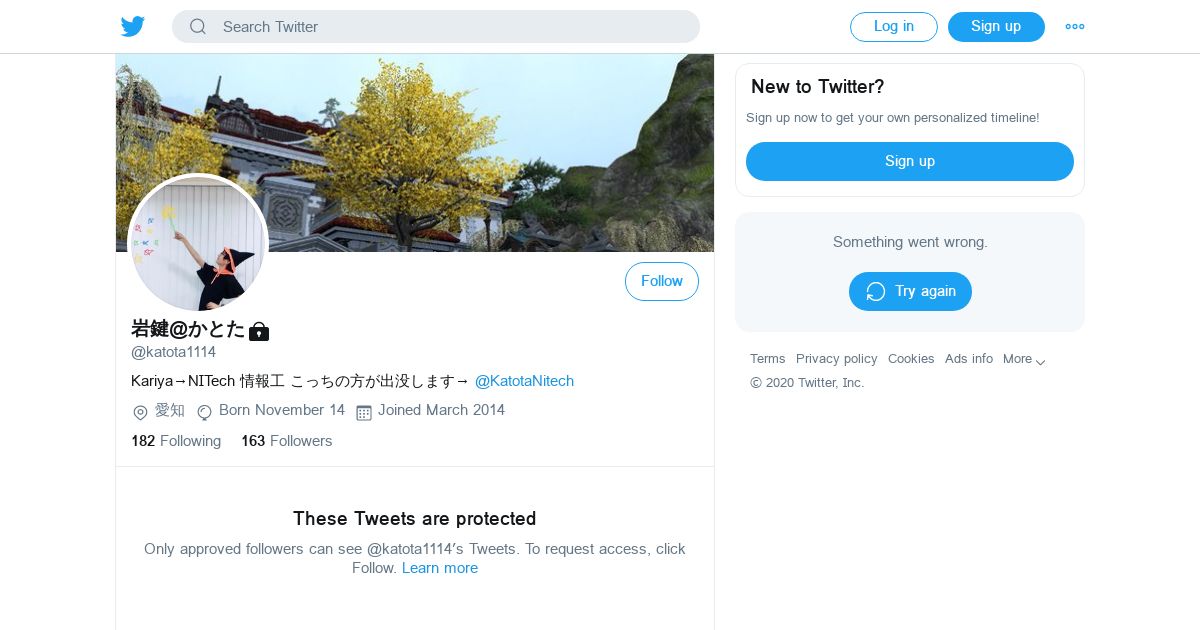Follow the katota1114 account

(662, 281)
